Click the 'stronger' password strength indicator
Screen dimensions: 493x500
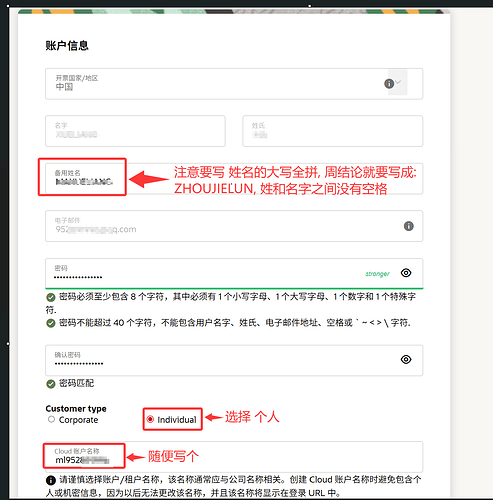pyautogui.click(x=377, y=274)
